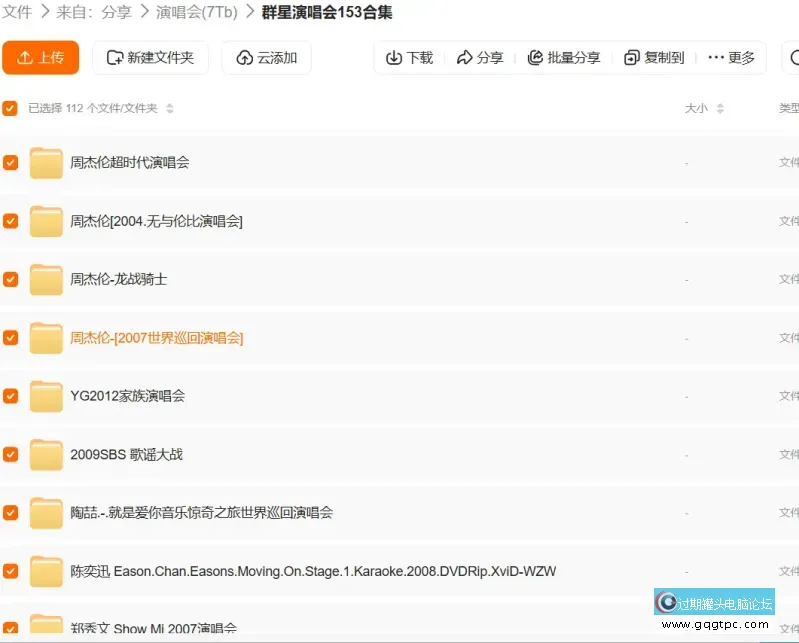
Task: Open folder name YG2012家族演唱会
Action: click(127, 396)
